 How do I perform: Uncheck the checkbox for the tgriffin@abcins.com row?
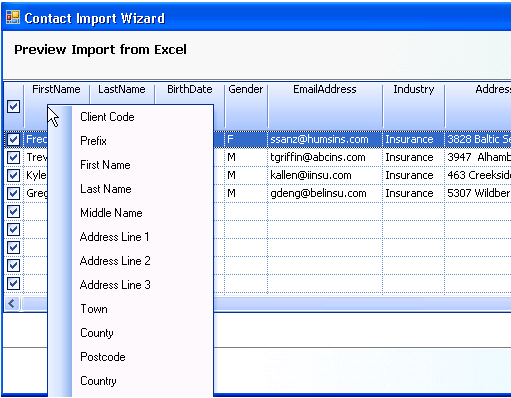[13, 157]
